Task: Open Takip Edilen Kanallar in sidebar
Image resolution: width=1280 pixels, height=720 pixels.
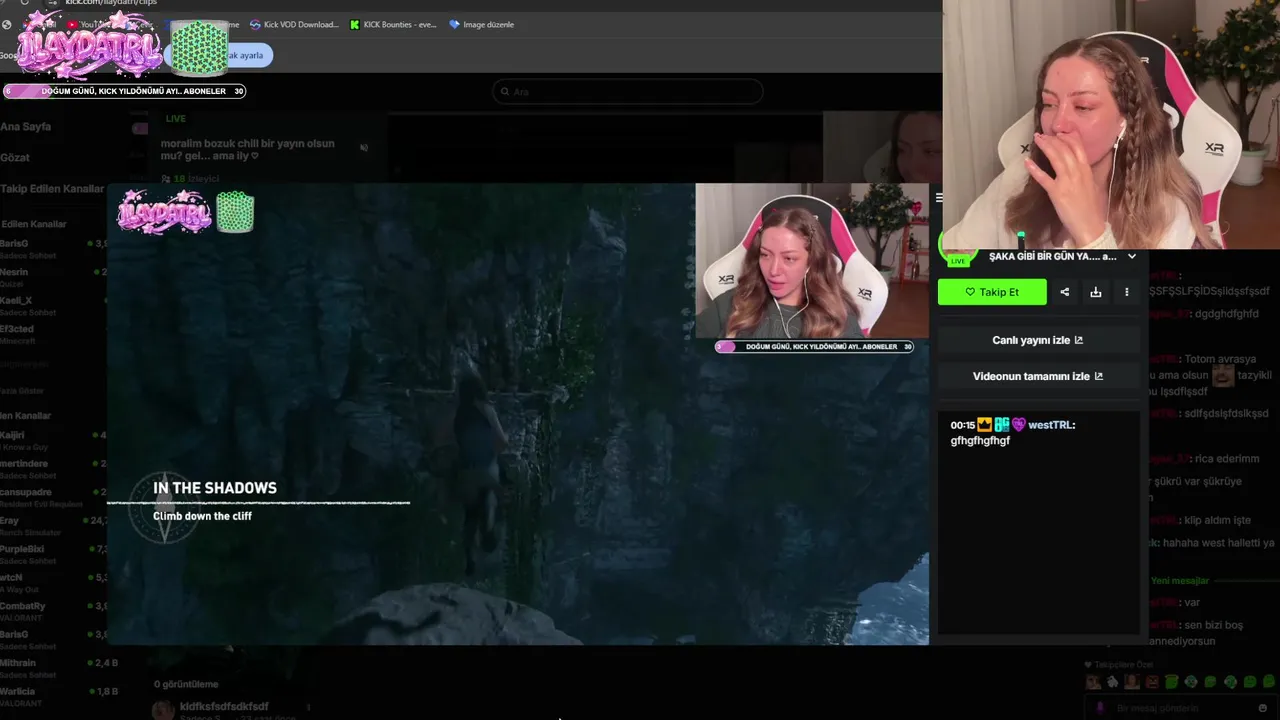Action: 52,189
